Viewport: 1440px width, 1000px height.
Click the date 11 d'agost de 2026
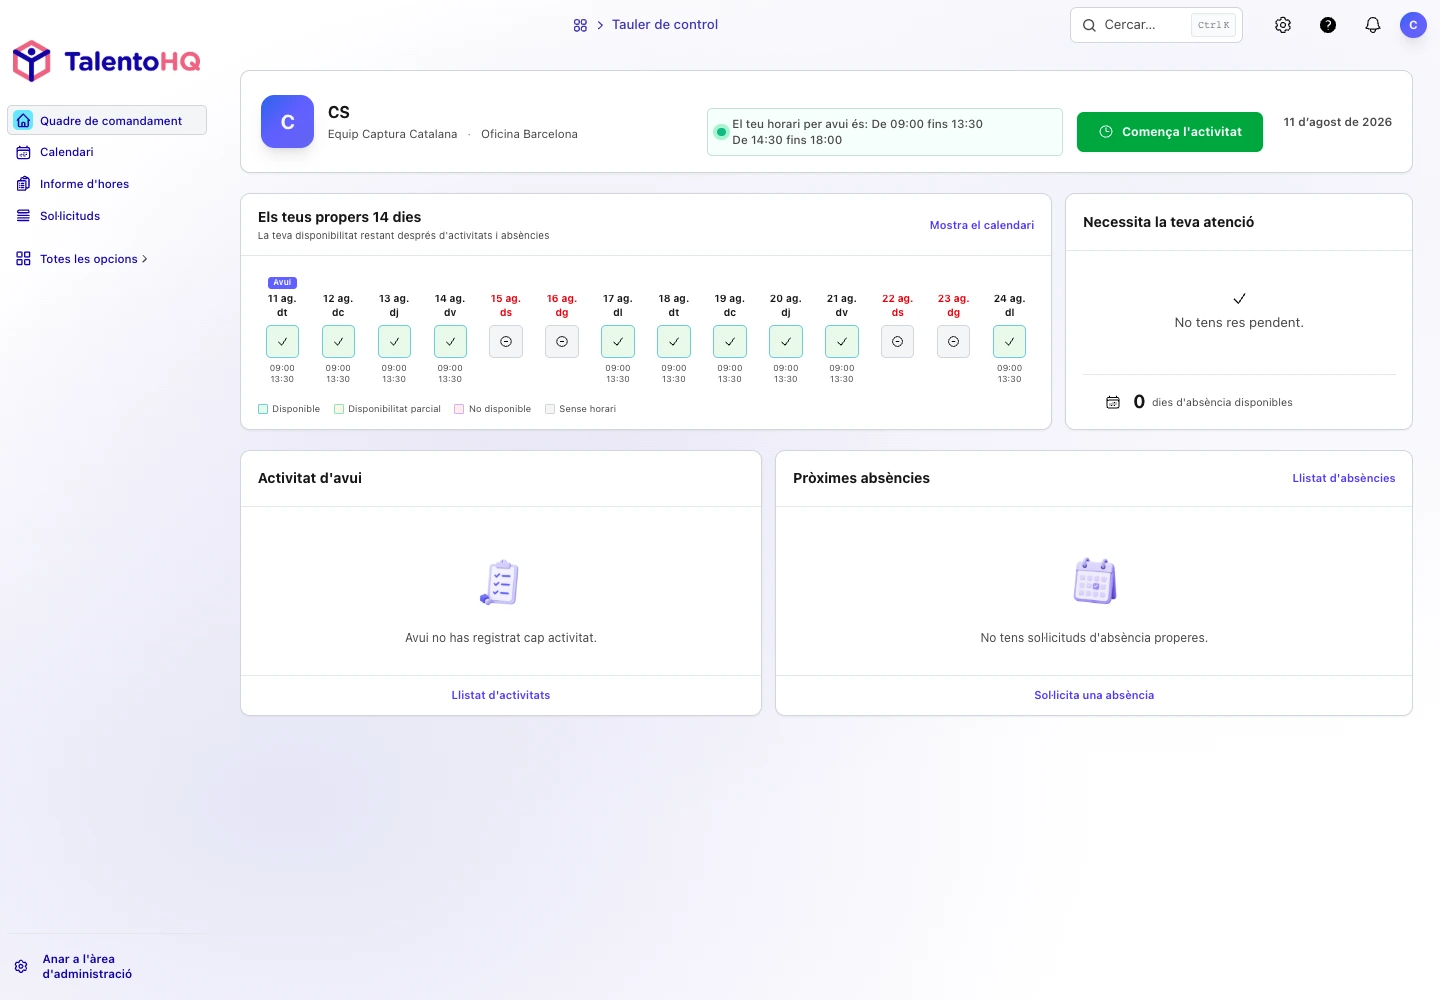[x=1338, y=122]
